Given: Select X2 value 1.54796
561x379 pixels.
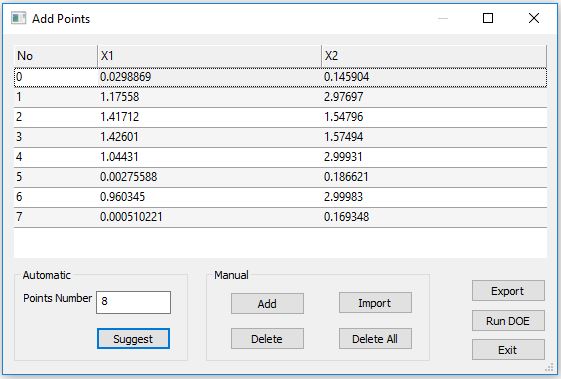Looking at the screenshot, I should pyautogui.click(x=343, y=117).
